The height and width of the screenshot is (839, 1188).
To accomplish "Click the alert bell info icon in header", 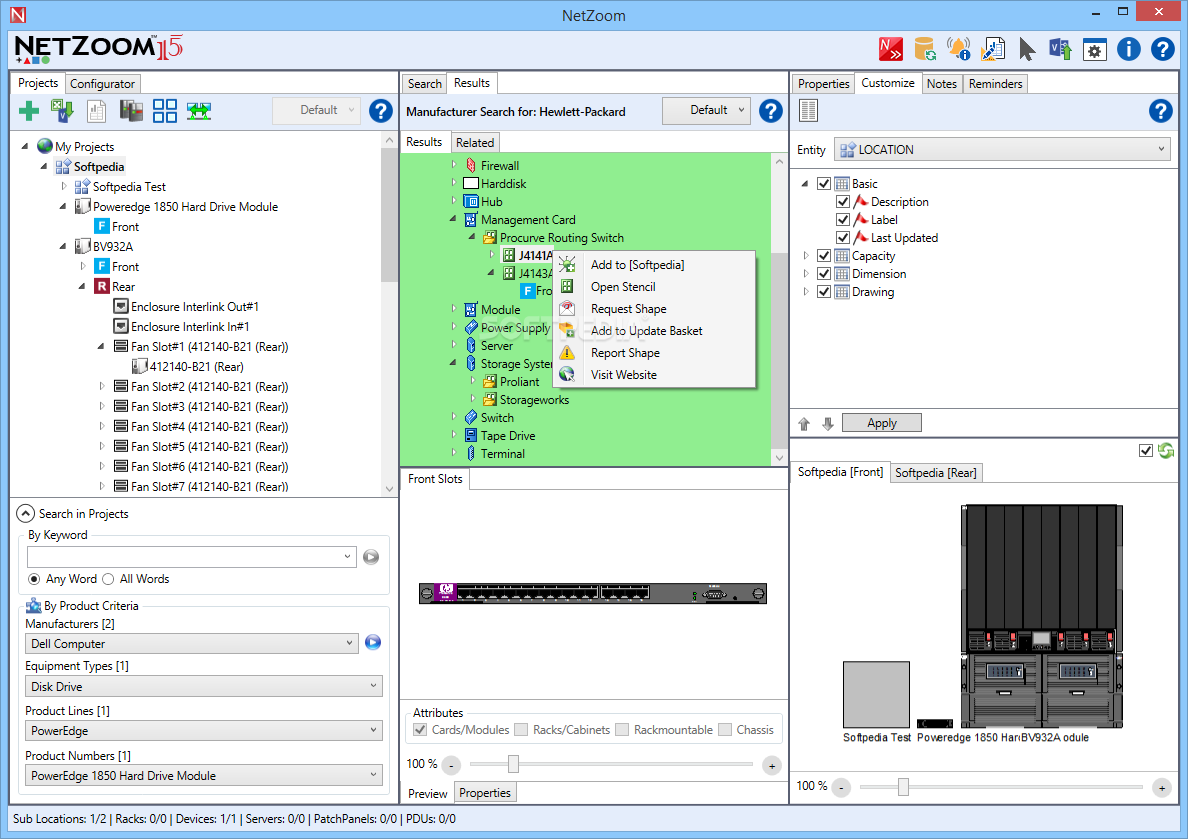I will [958, 49].
